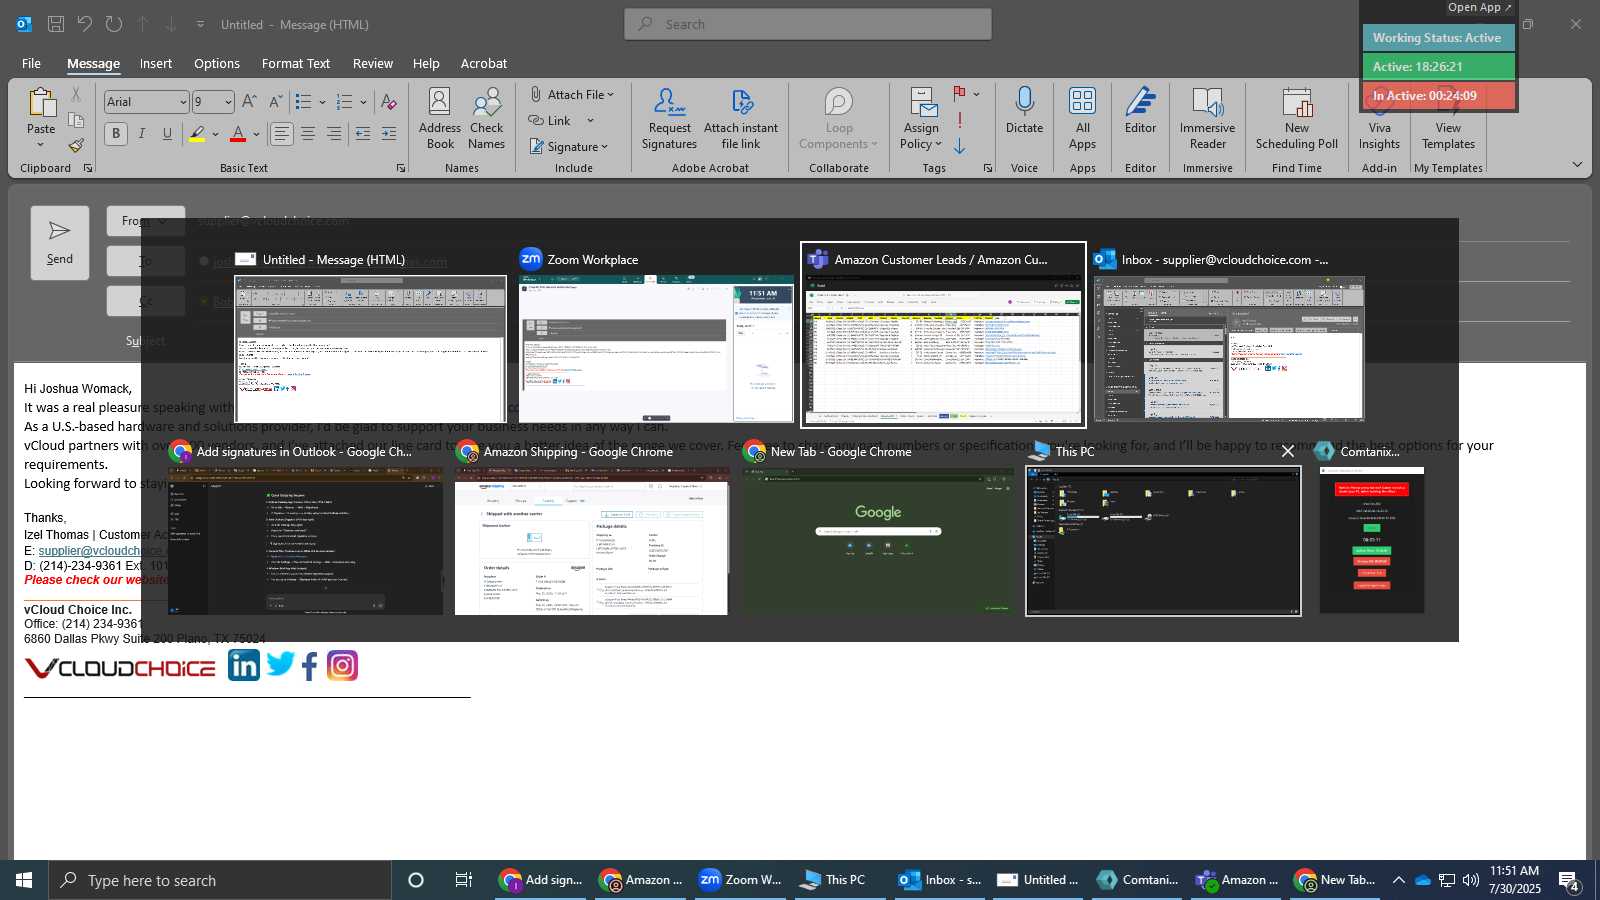Click the From button
The height and width of the screenshot is (900, 1600).
pos(146,221)
